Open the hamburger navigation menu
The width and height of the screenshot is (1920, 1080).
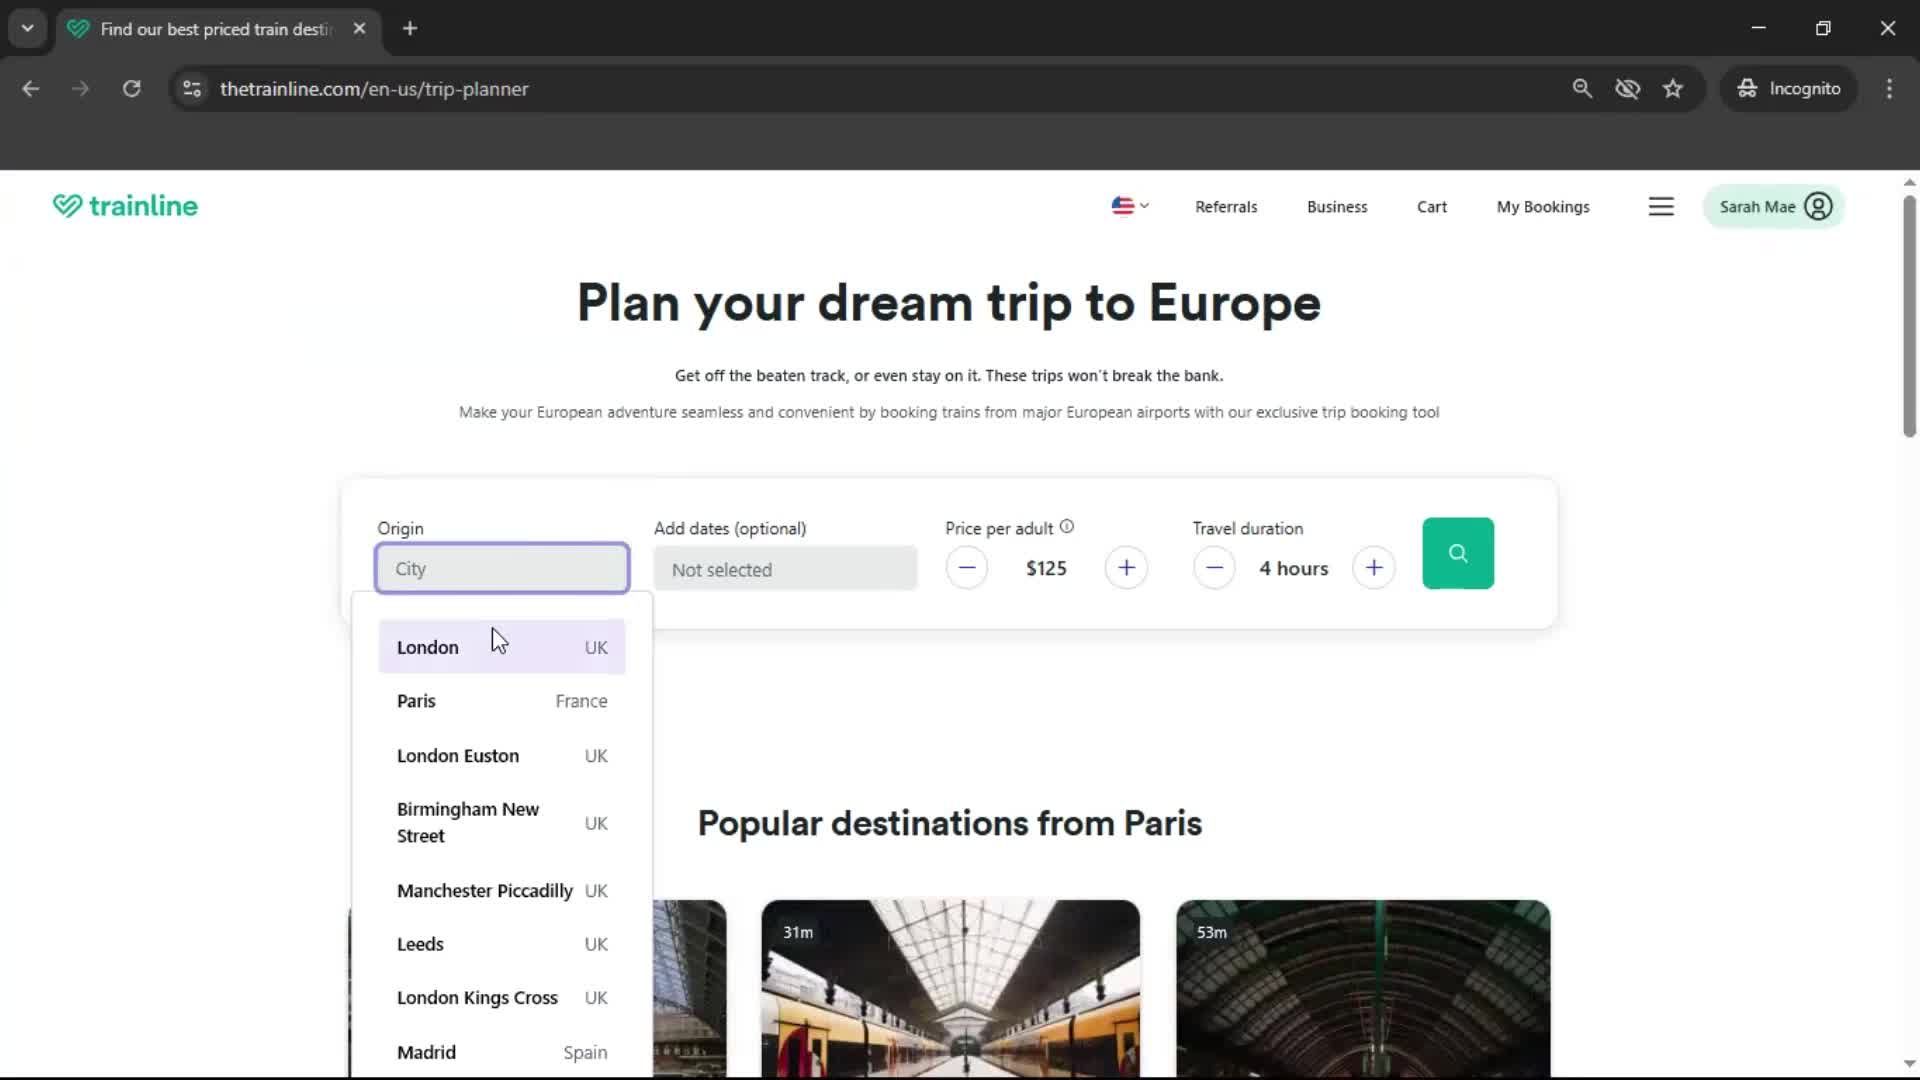click(x=1662, y=206)
